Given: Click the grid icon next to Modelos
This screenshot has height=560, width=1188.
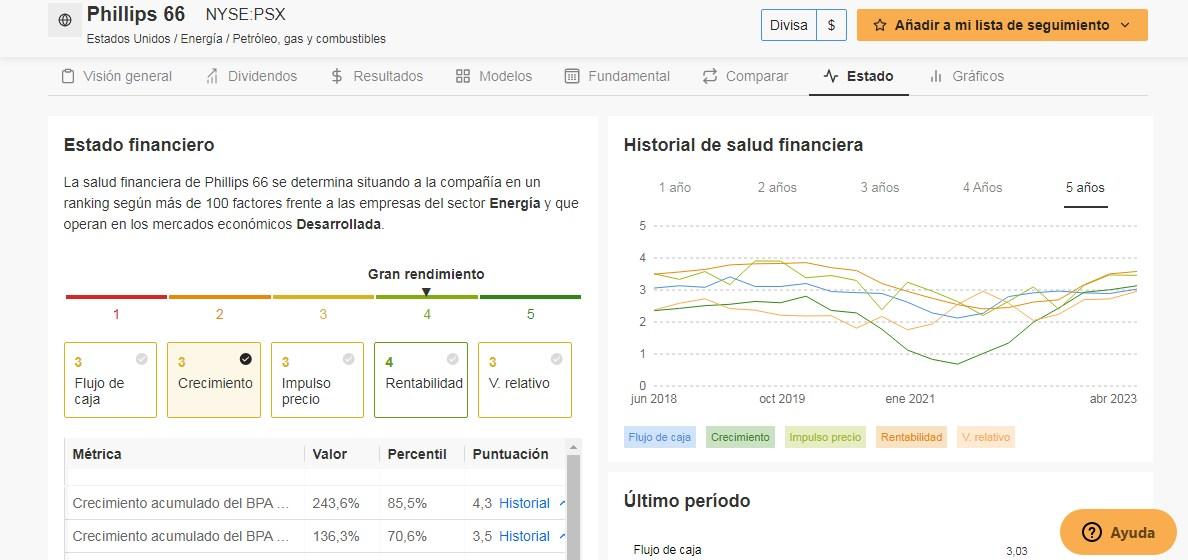Looking at the screenshot, I should 463,76.
